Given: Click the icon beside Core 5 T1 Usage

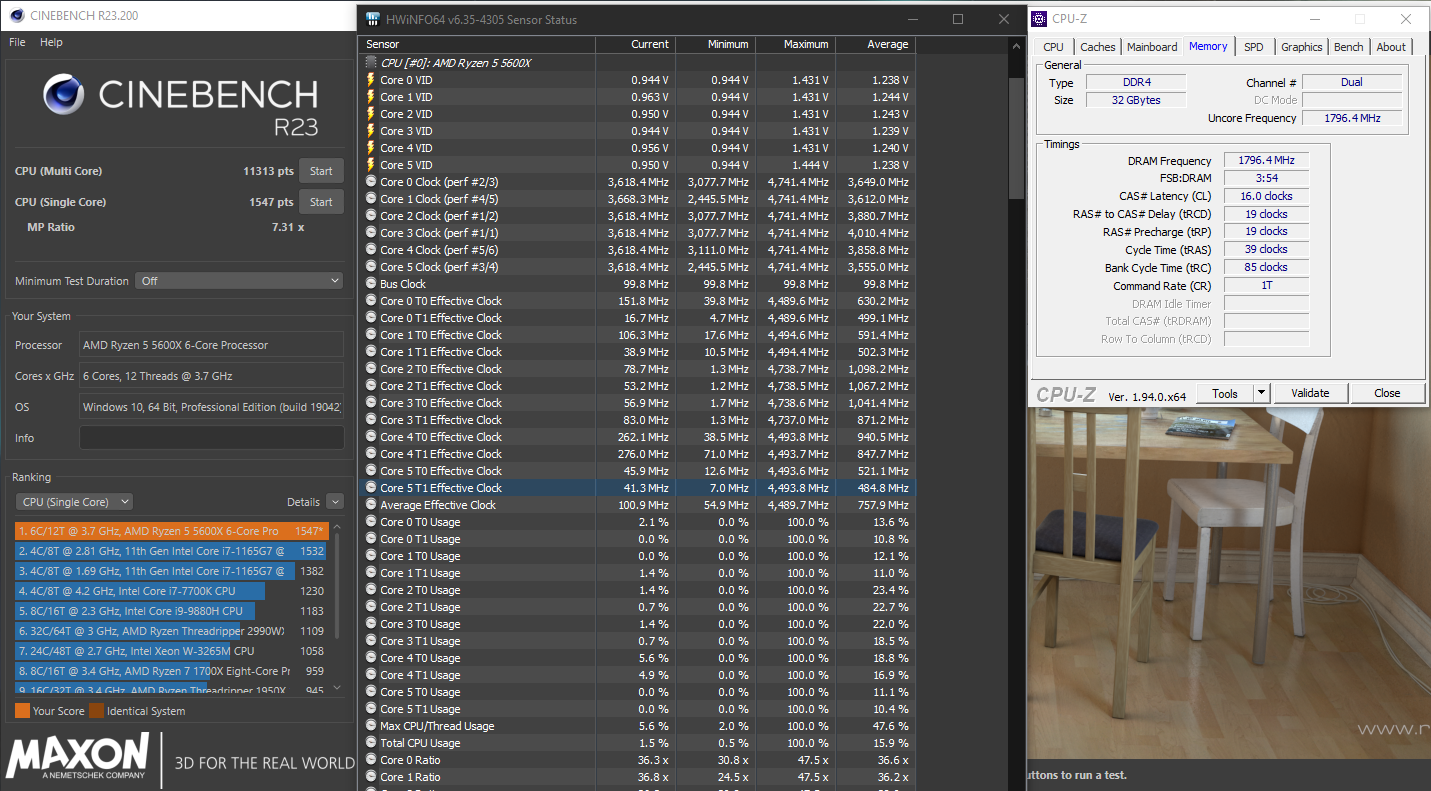Looking at the screenshot, I should pos(371,709).
